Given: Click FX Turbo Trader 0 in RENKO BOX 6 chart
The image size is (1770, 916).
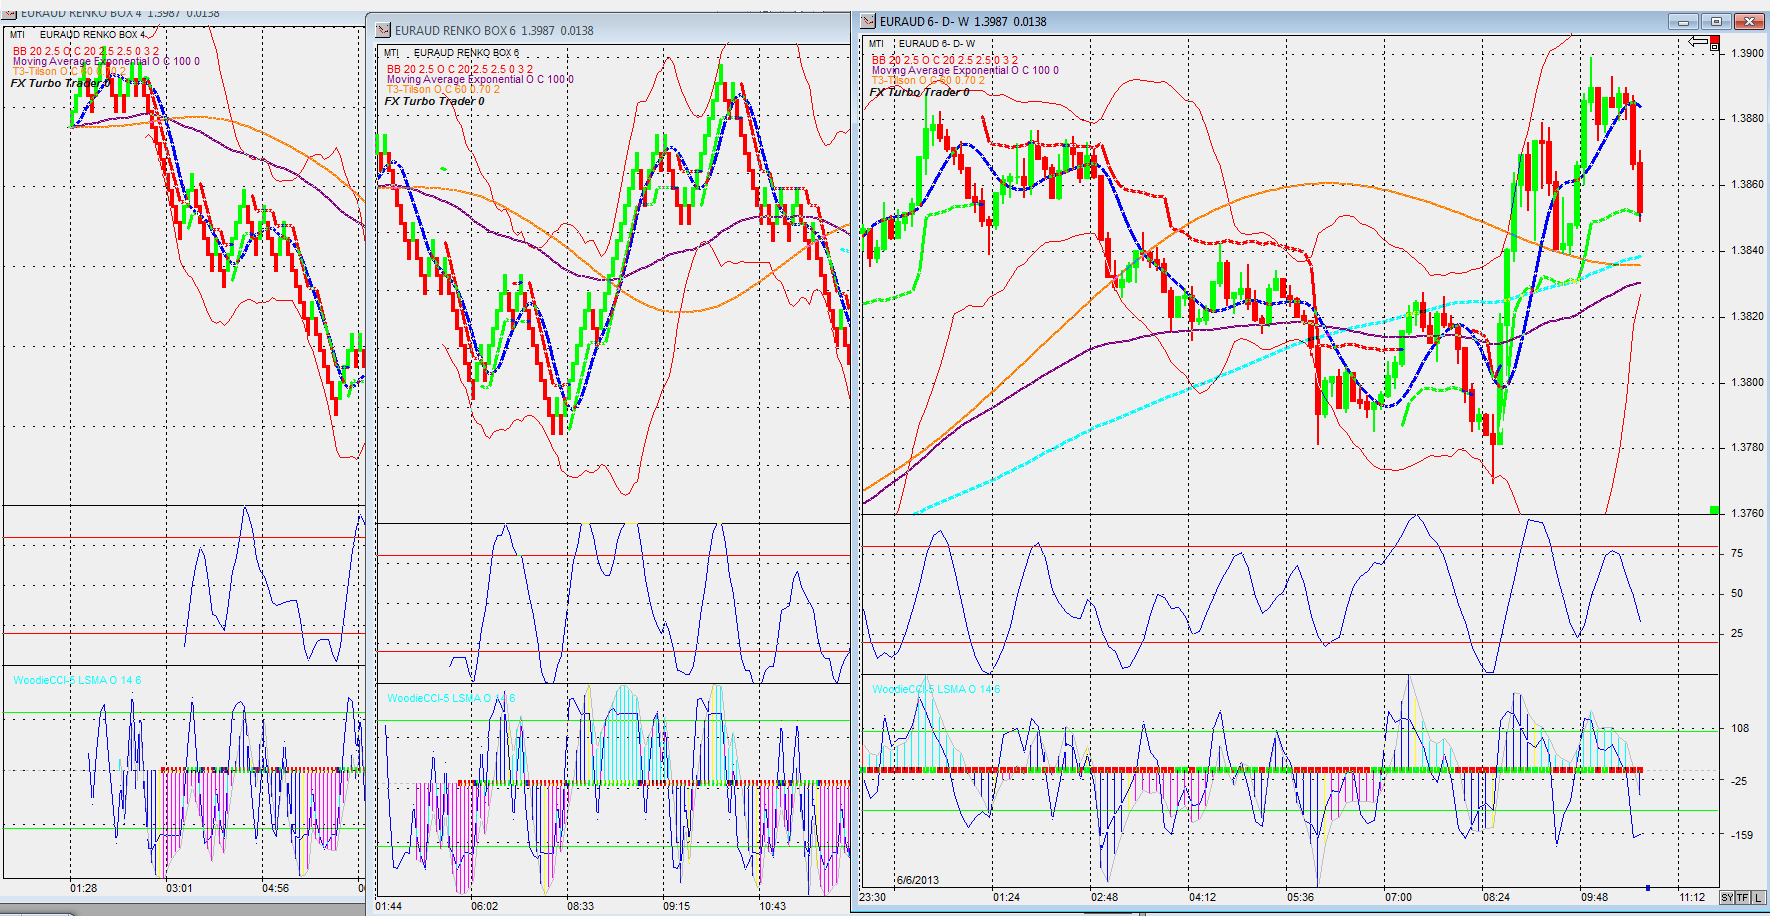Looking at the screenshot, I should point(434,101).
